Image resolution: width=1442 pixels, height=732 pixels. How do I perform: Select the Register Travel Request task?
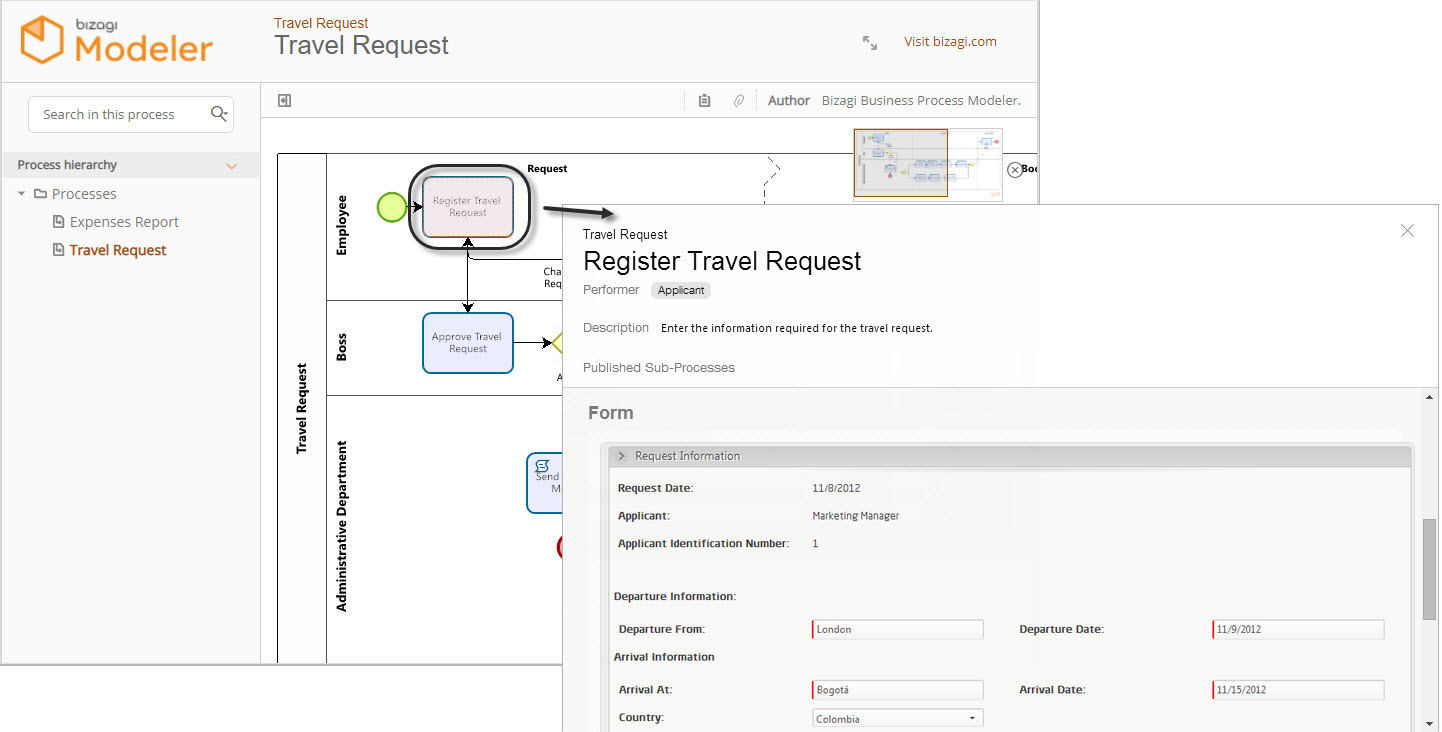tap(468, 207)
